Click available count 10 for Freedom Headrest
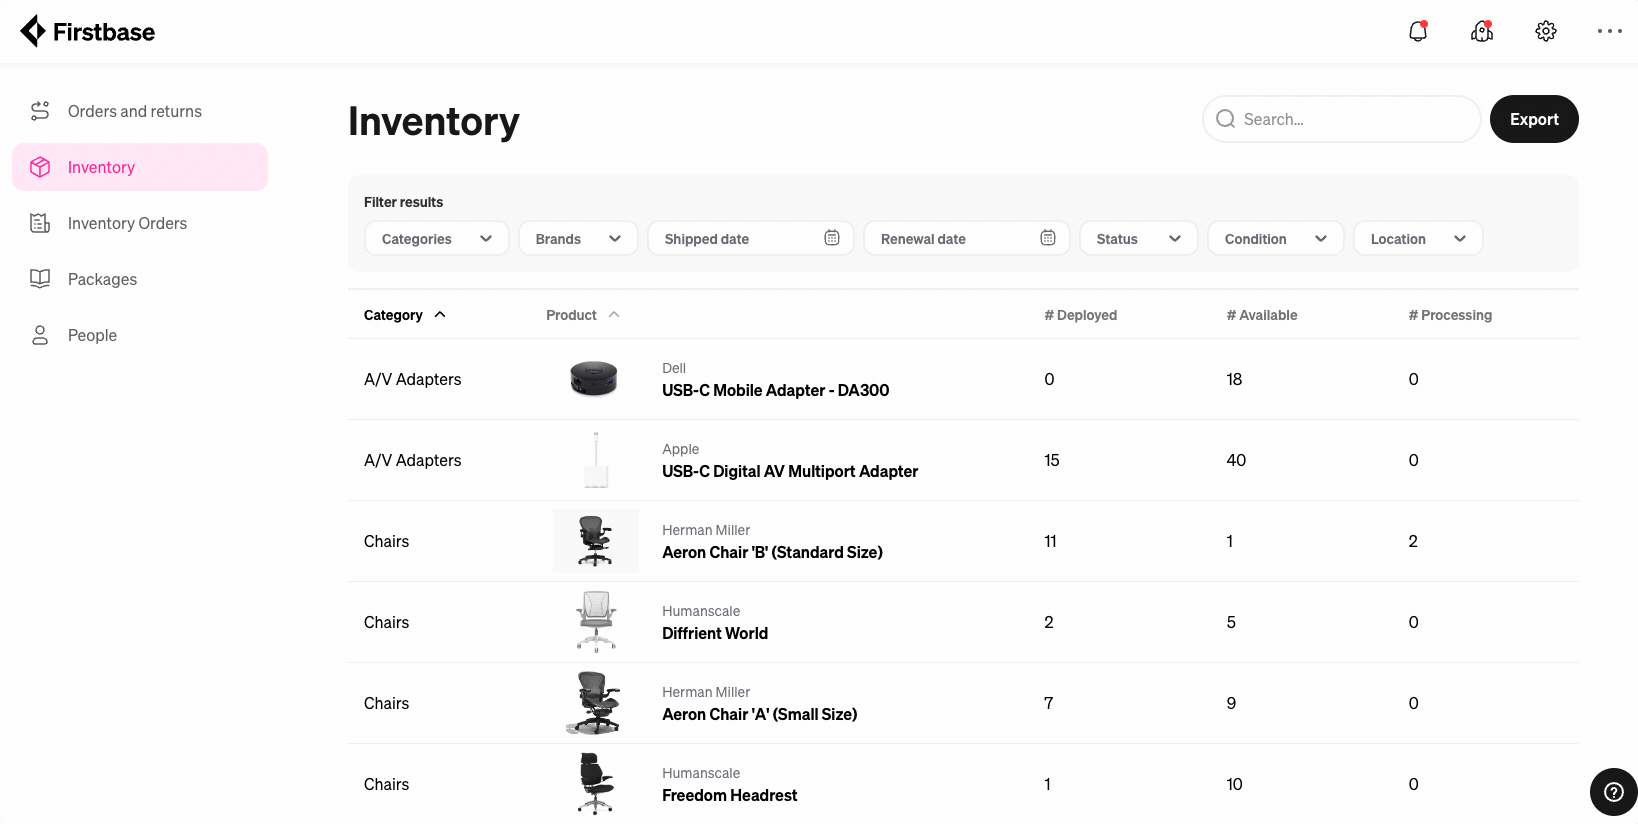 tap(1234, 784)
